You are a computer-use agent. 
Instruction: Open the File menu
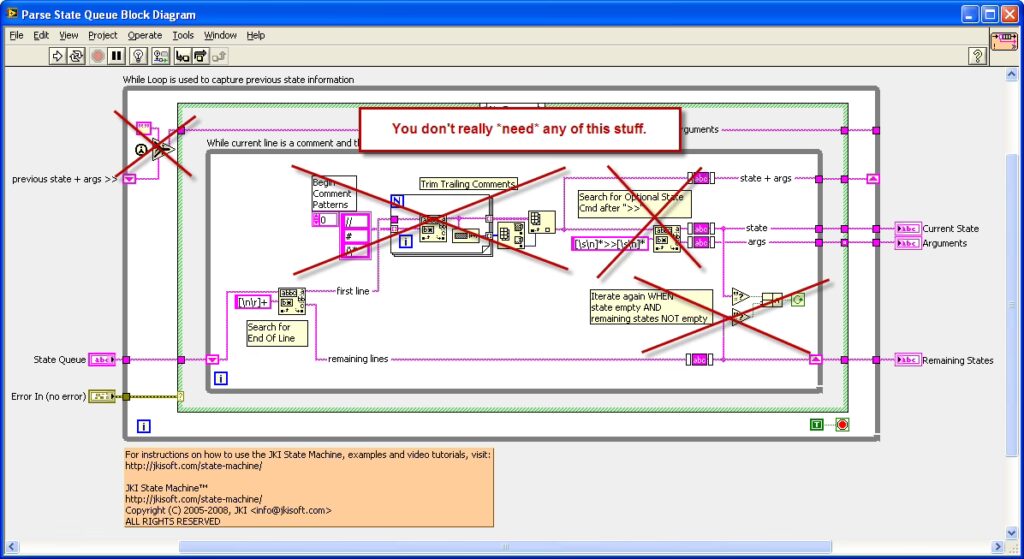[x=16, y=35]
